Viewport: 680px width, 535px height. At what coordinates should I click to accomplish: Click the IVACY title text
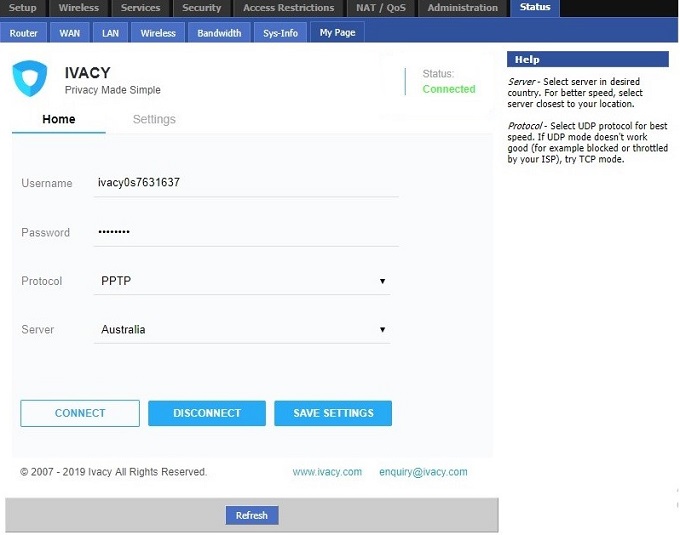click(88, 73)
